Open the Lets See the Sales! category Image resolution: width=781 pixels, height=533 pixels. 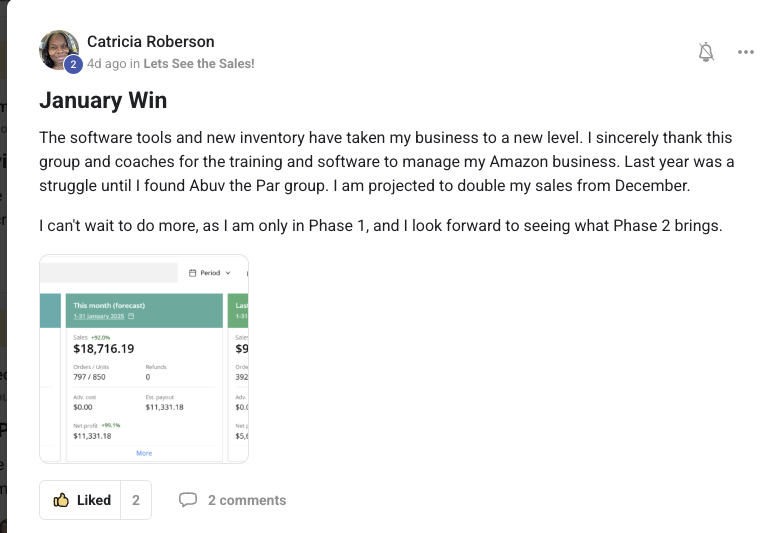pyautogui.click(x=199, y=63)
